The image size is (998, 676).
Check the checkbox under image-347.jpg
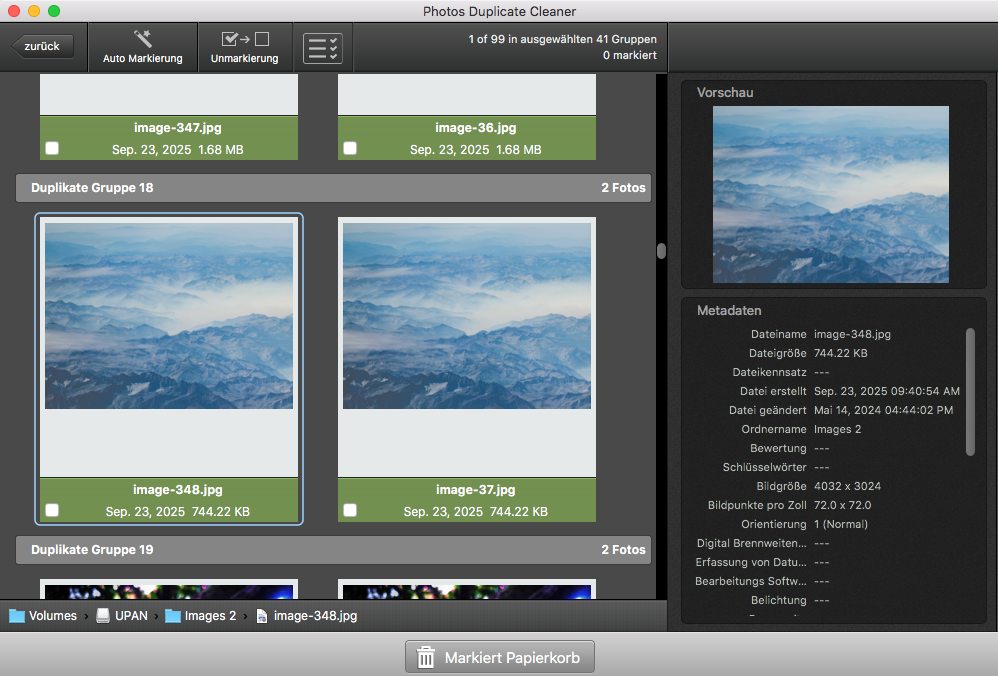click(52, 147)
